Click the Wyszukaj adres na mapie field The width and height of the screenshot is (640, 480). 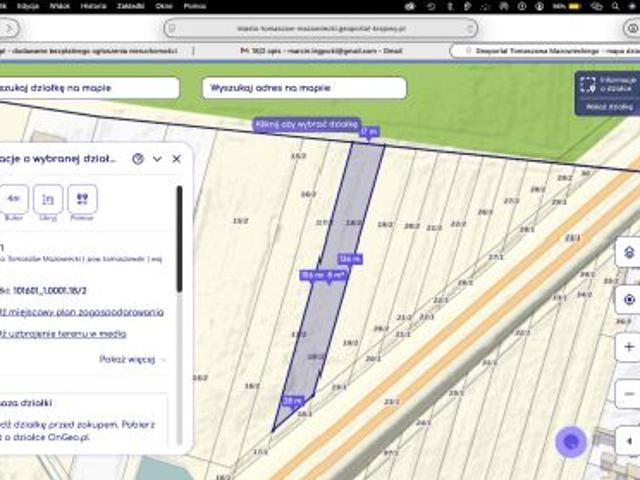pos(304,88)
